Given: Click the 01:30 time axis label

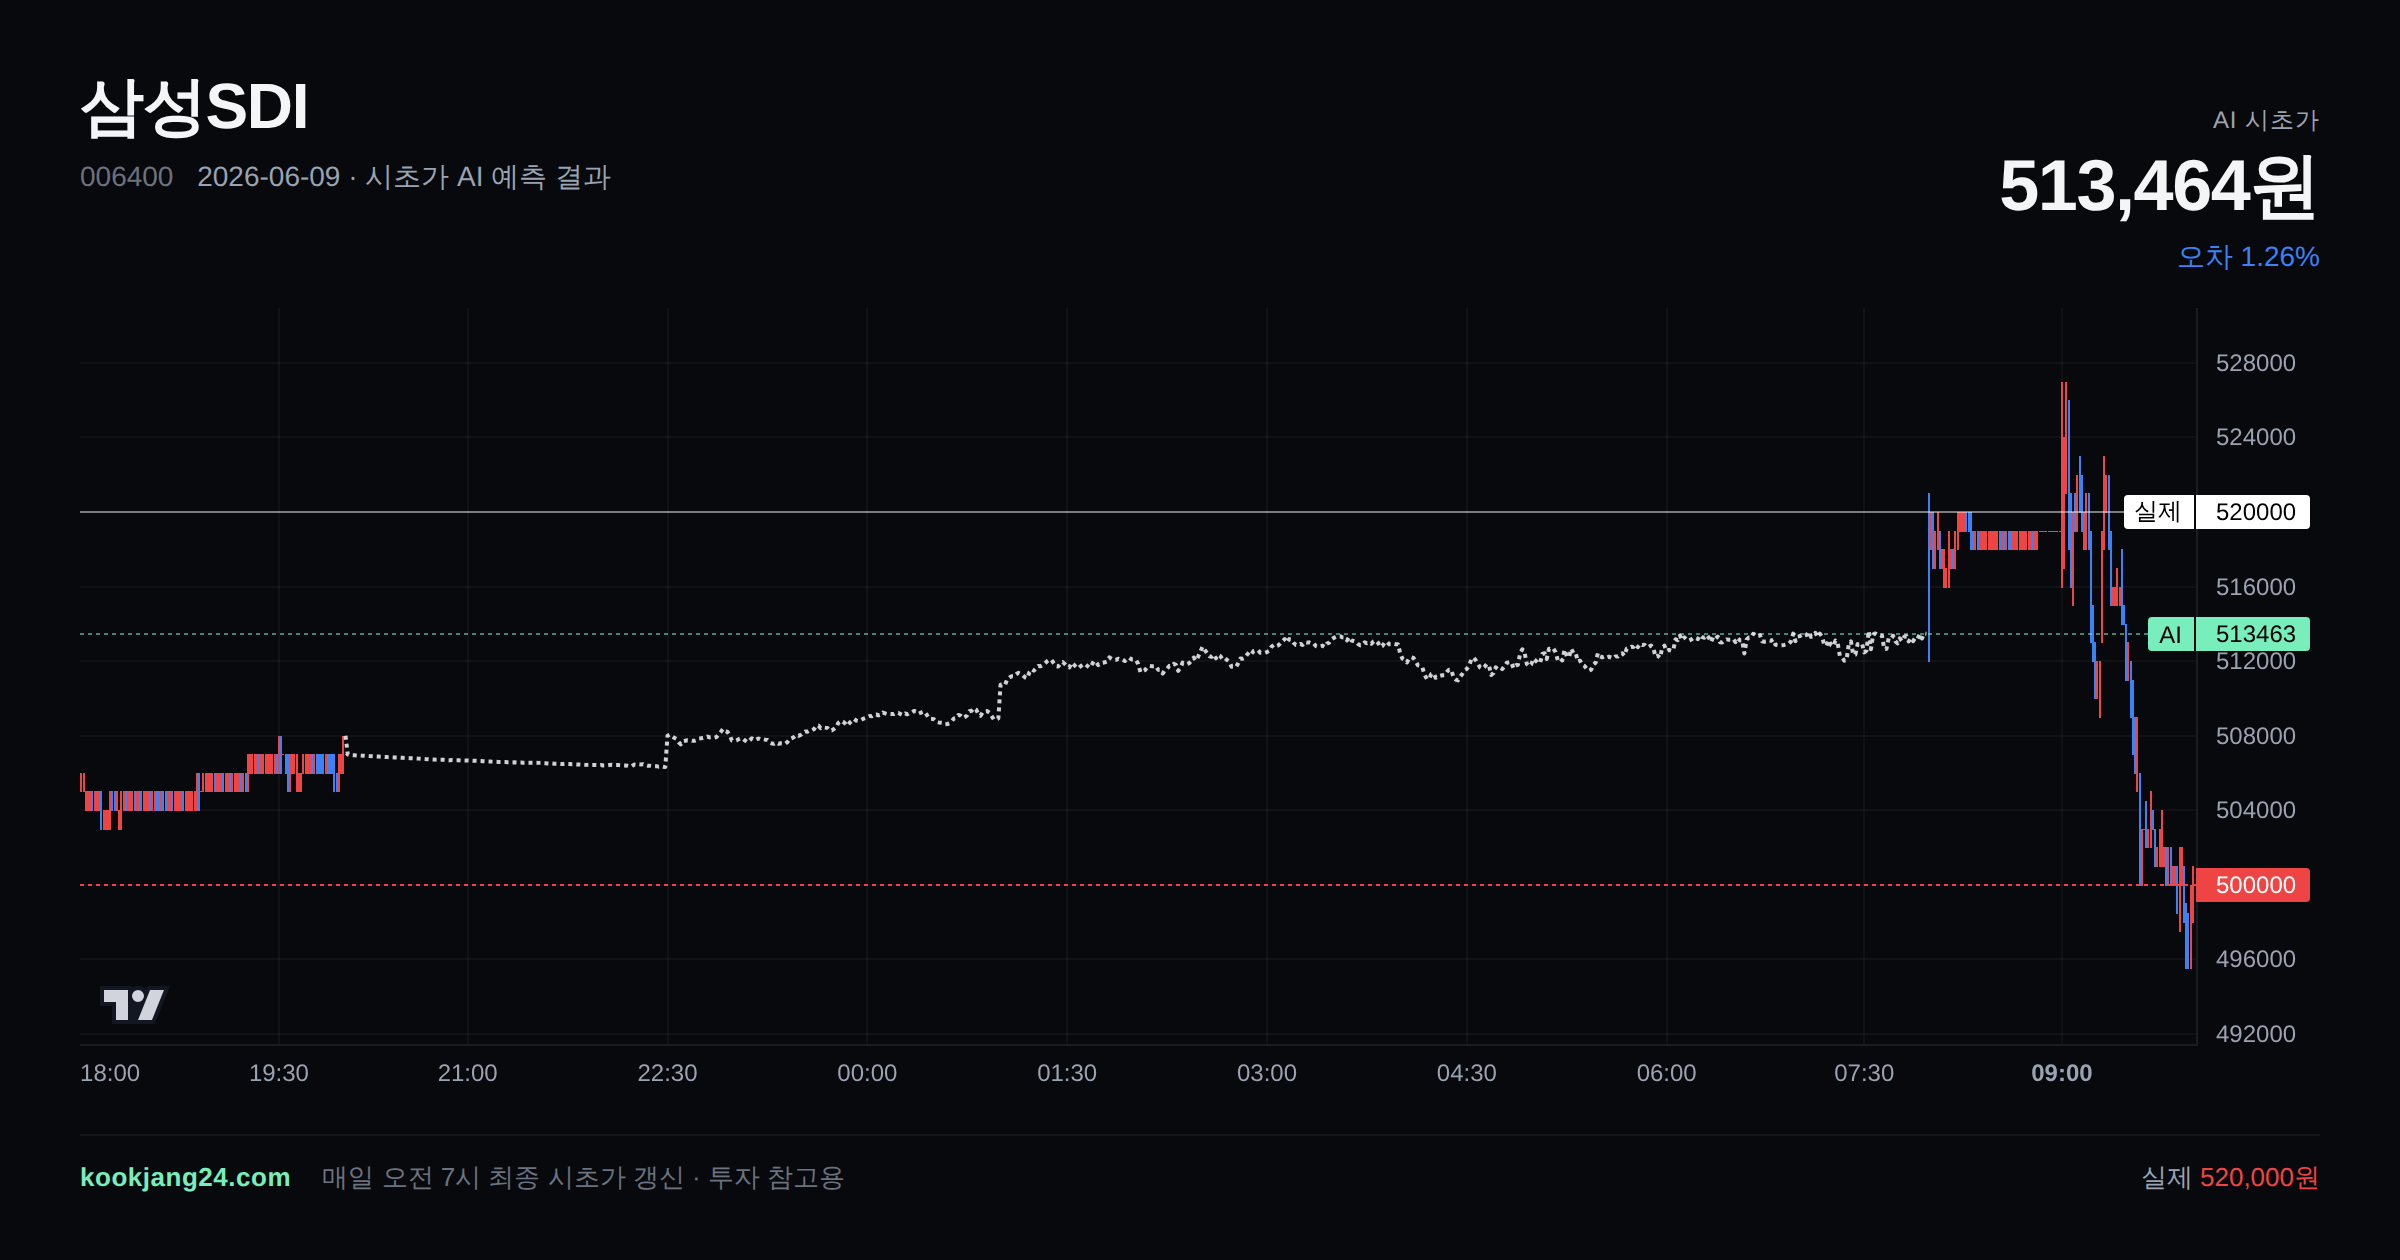Looking at the screenshot, I should pyautogui.click(x=1067, y=1073).
